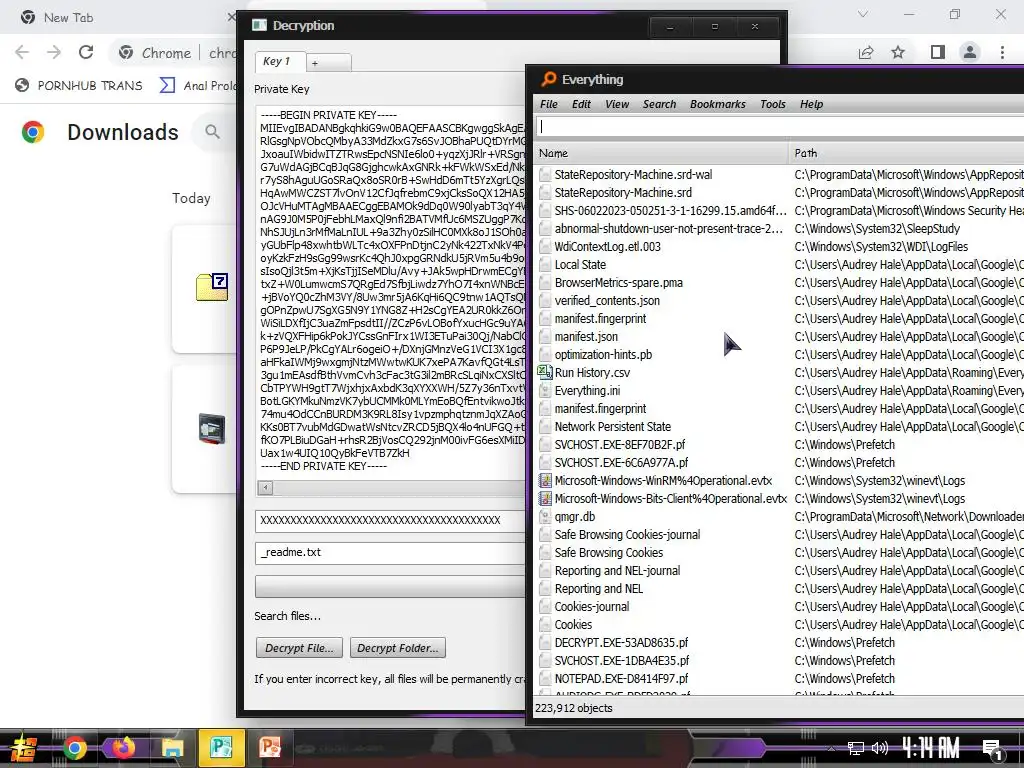This screenshot has height=768, width=1024.
Task: Click second downloaded file thumbnail
Action: tap(212, 429)
